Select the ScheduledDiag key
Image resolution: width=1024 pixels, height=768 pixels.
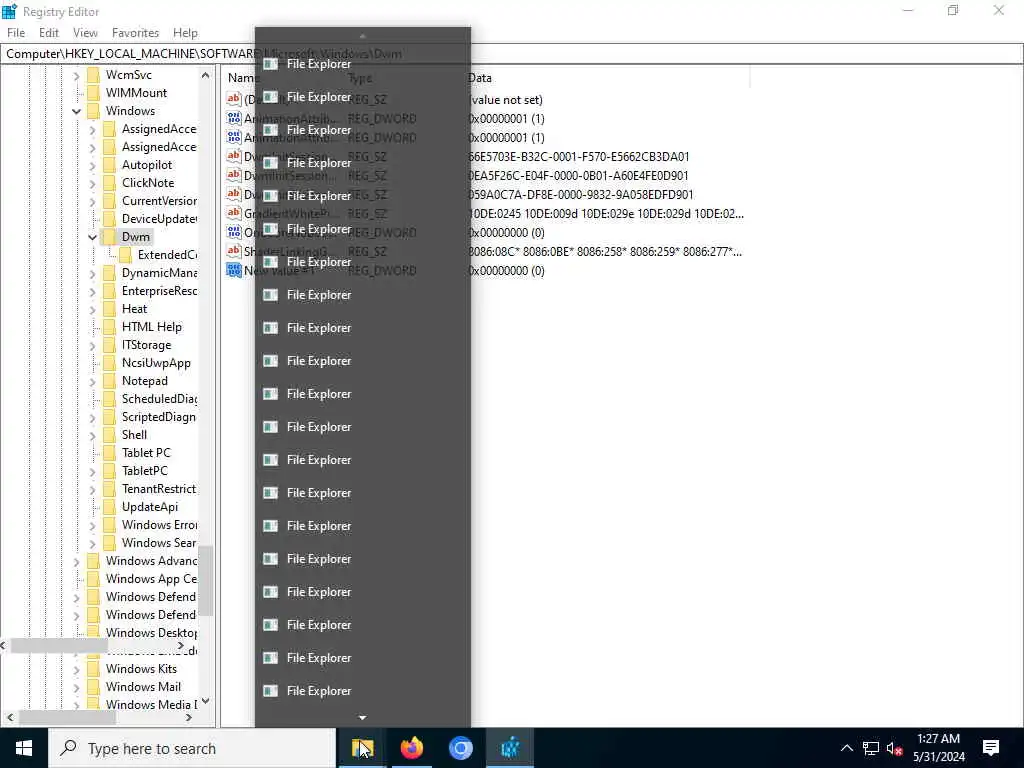159,399
